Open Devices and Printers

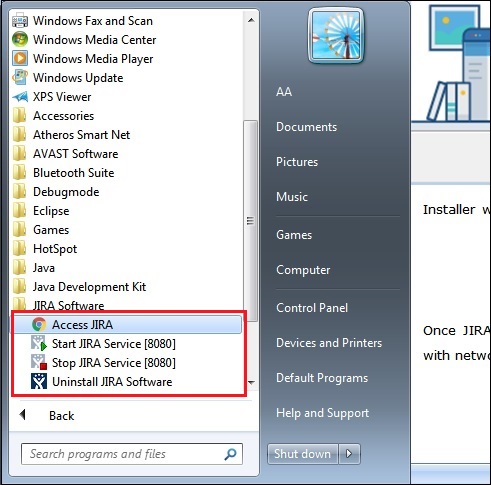pos(329,343)
